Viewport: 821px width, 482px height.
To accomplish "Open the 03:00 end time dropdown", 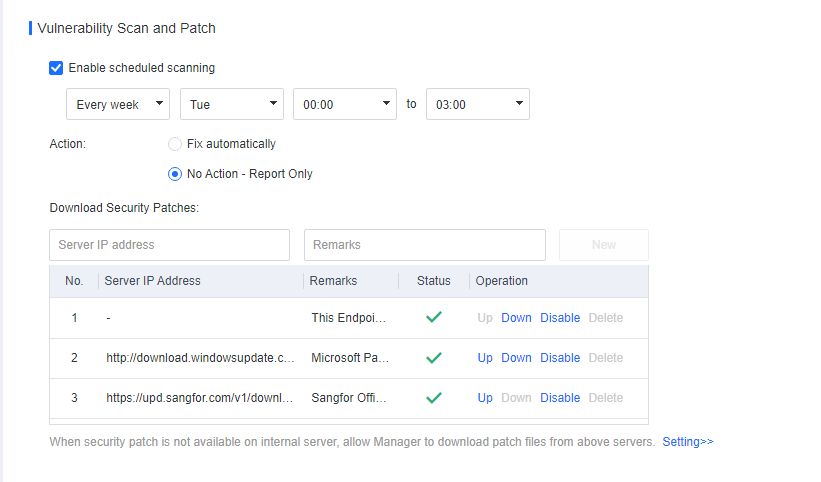I will point(477,104).
